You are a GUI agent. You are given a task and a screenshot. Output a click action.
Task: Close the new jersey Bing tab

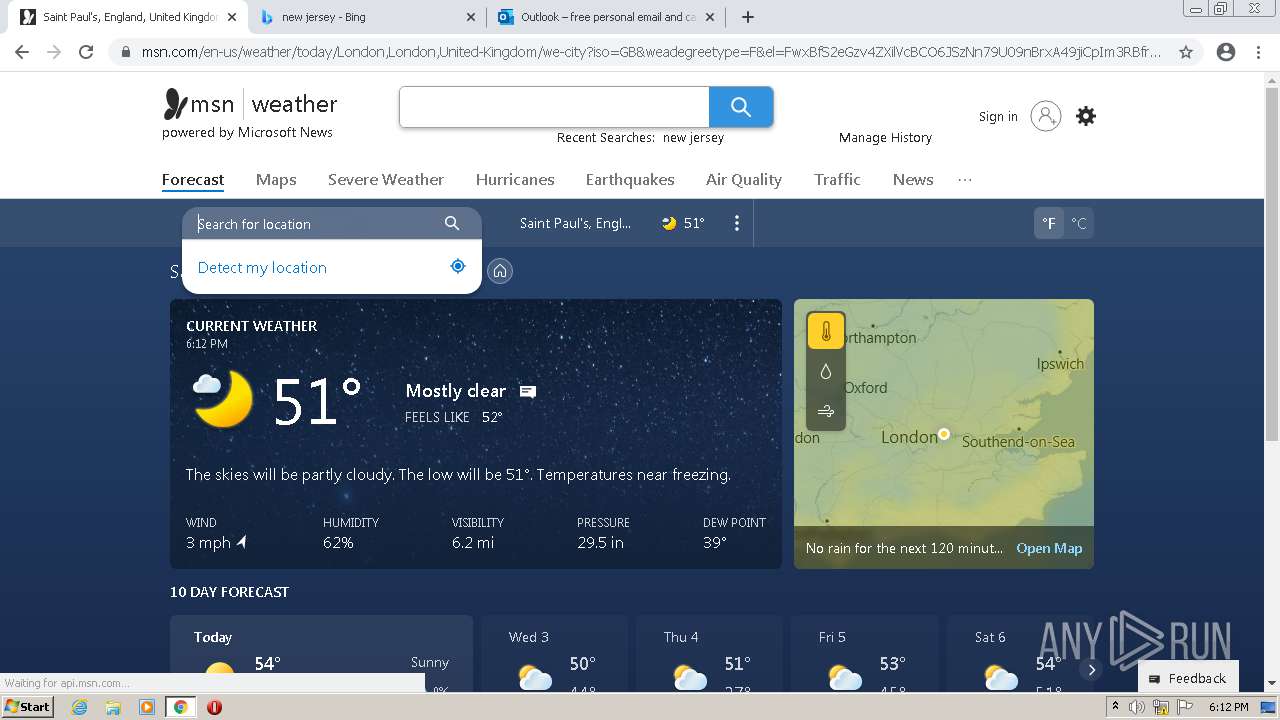(x=471, y=17)
